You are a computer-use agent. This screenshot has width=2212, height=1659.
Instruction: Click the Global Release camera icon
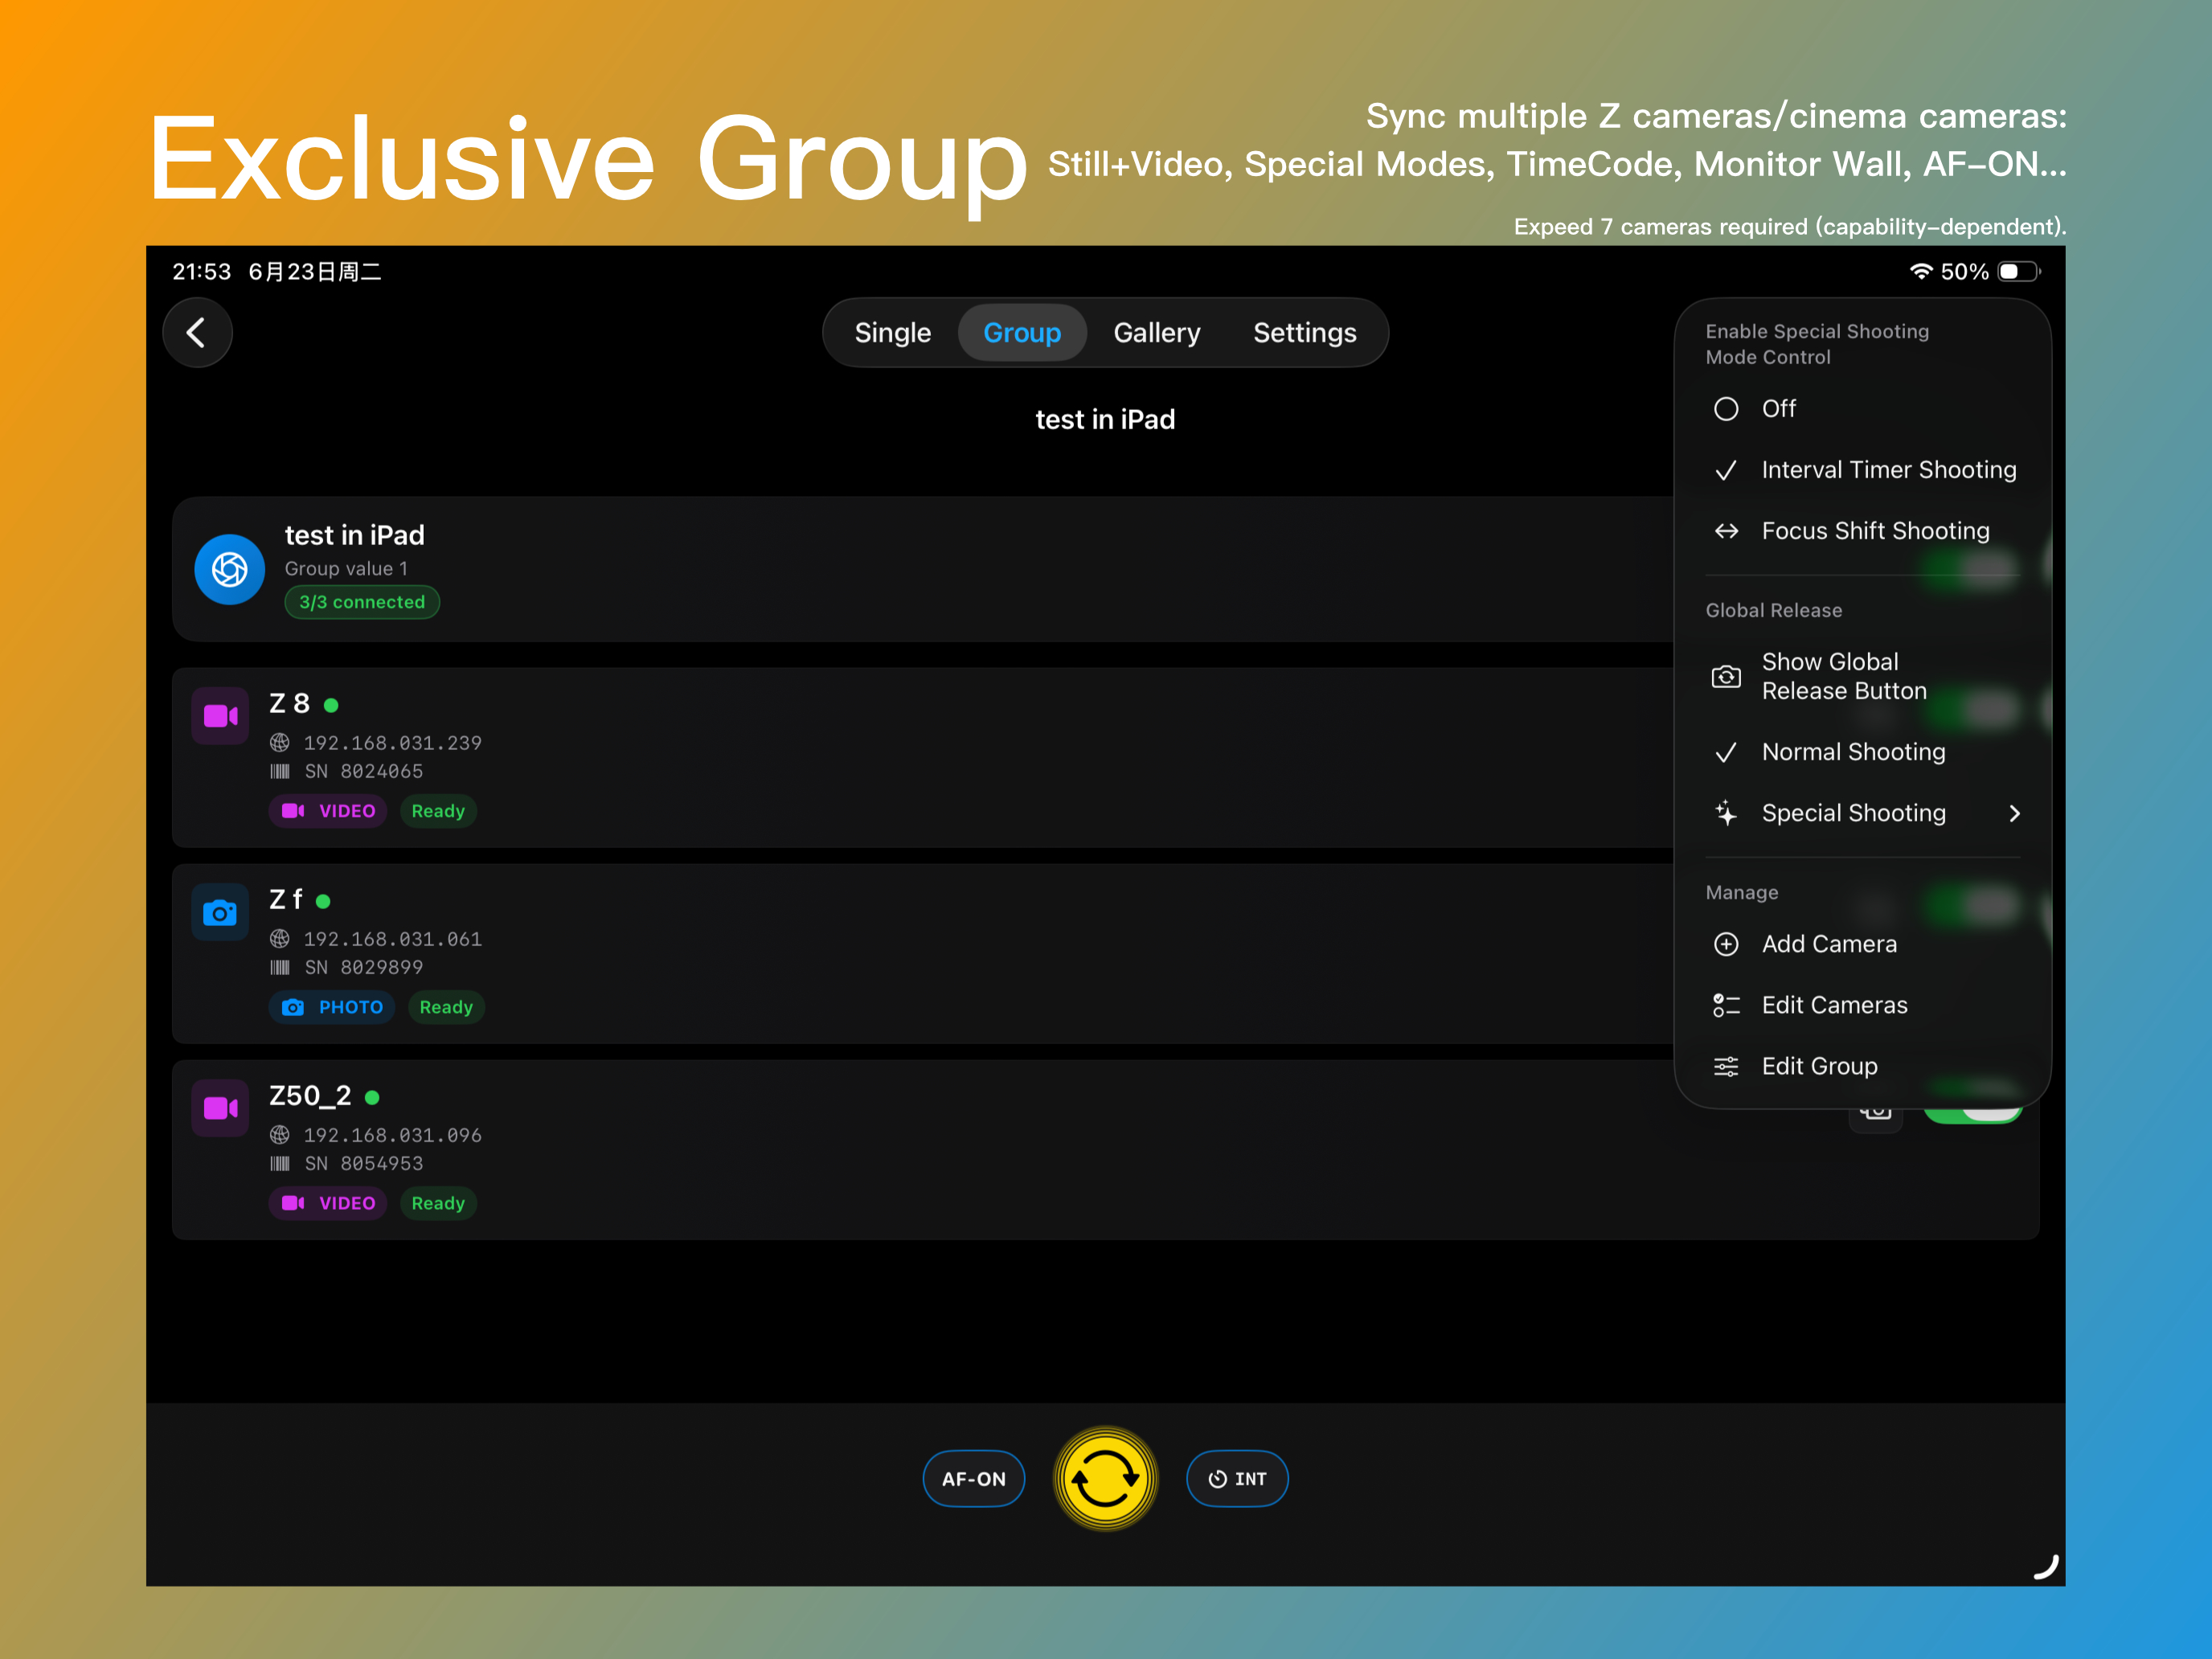click(1726, 677)
